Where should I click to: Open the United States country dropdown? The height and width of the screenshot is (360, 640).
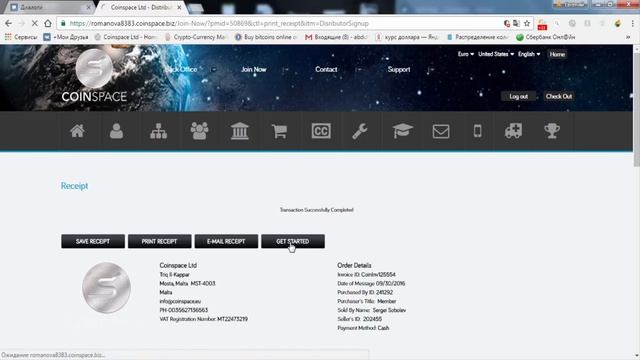pos(496,54)
